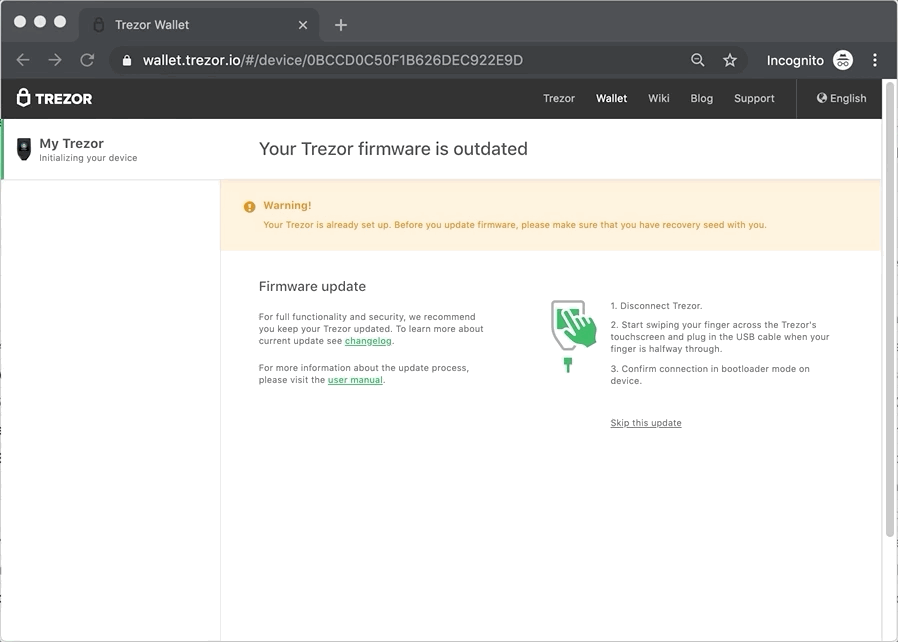898x642 pixels.
Task: Click the Trezor logo in header
Action: point(54,98)
